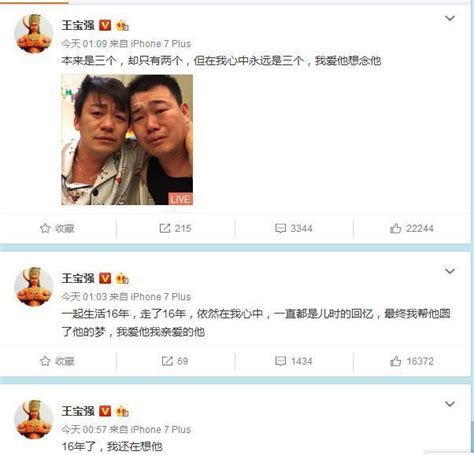474x455 pixels.
Task: Expand the chevron menu on the third post
Action: (x=450, y=404)
